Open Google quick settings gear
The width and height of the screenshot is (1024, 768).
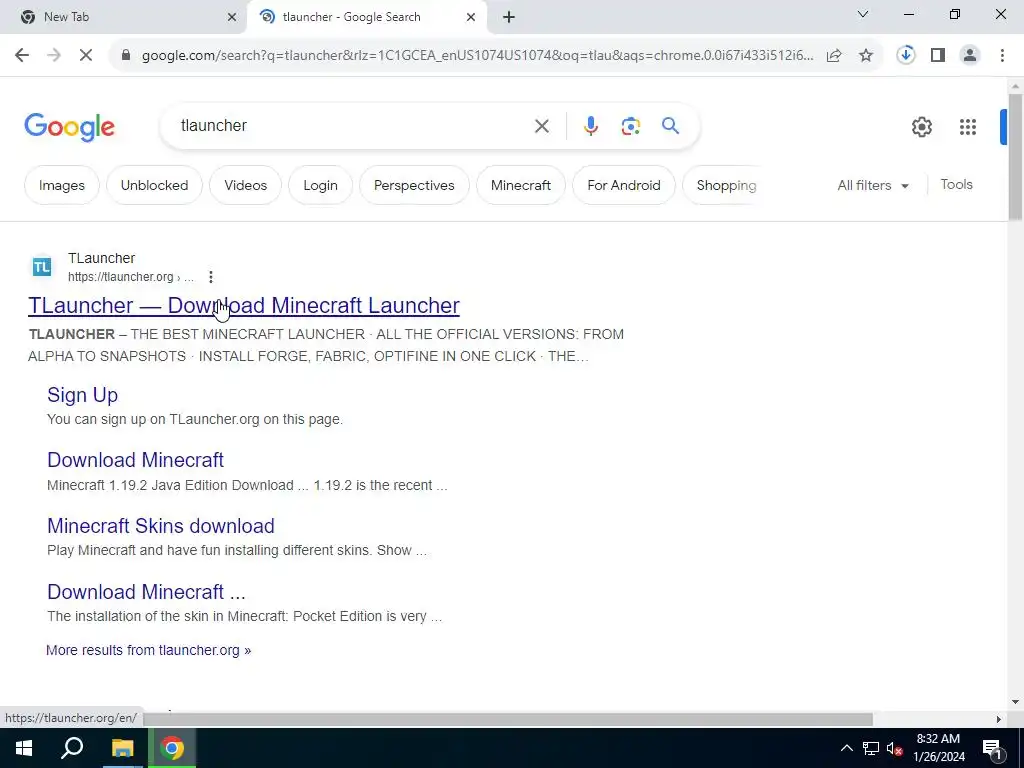click(x=921, y=127)
